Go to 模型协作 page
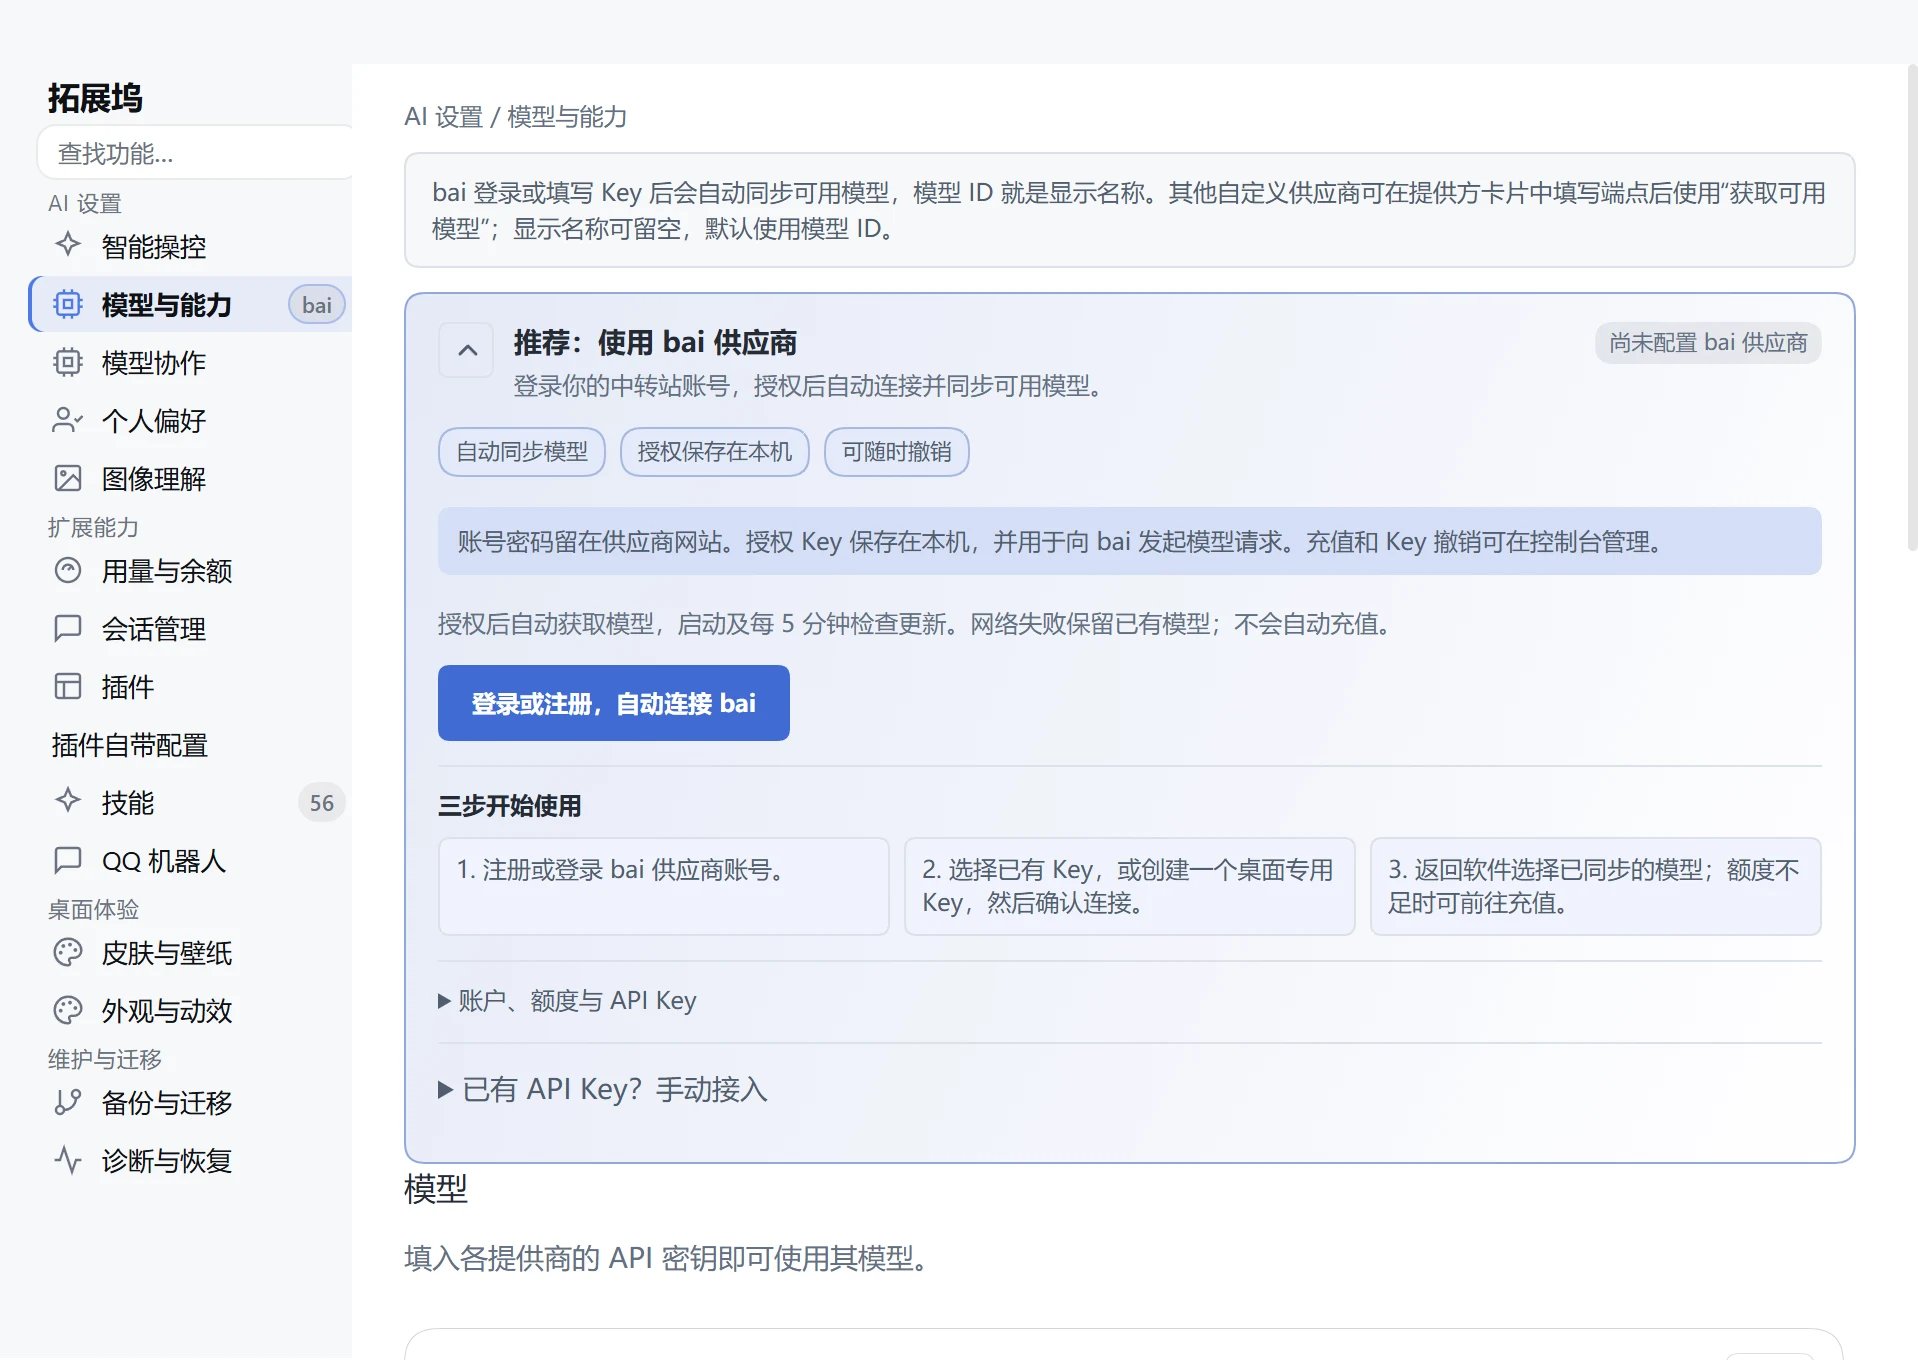 tap(190, 362)
